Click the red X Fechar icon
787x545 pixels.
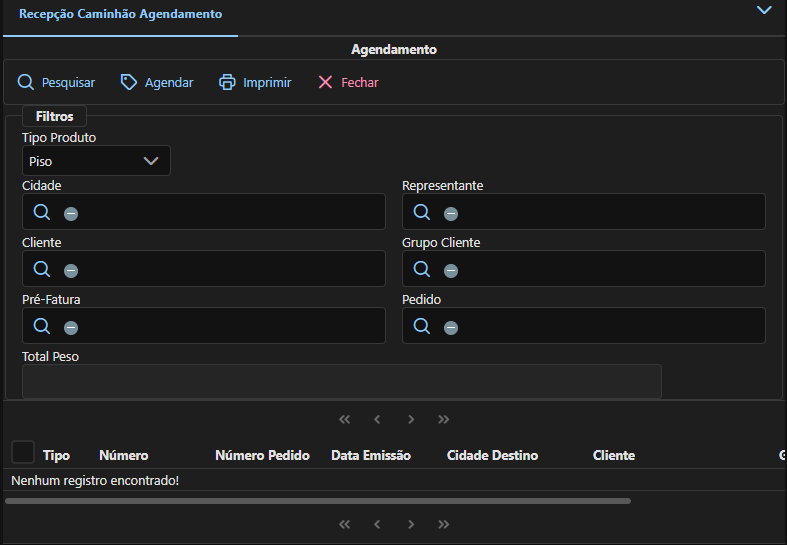pos(325,82)
